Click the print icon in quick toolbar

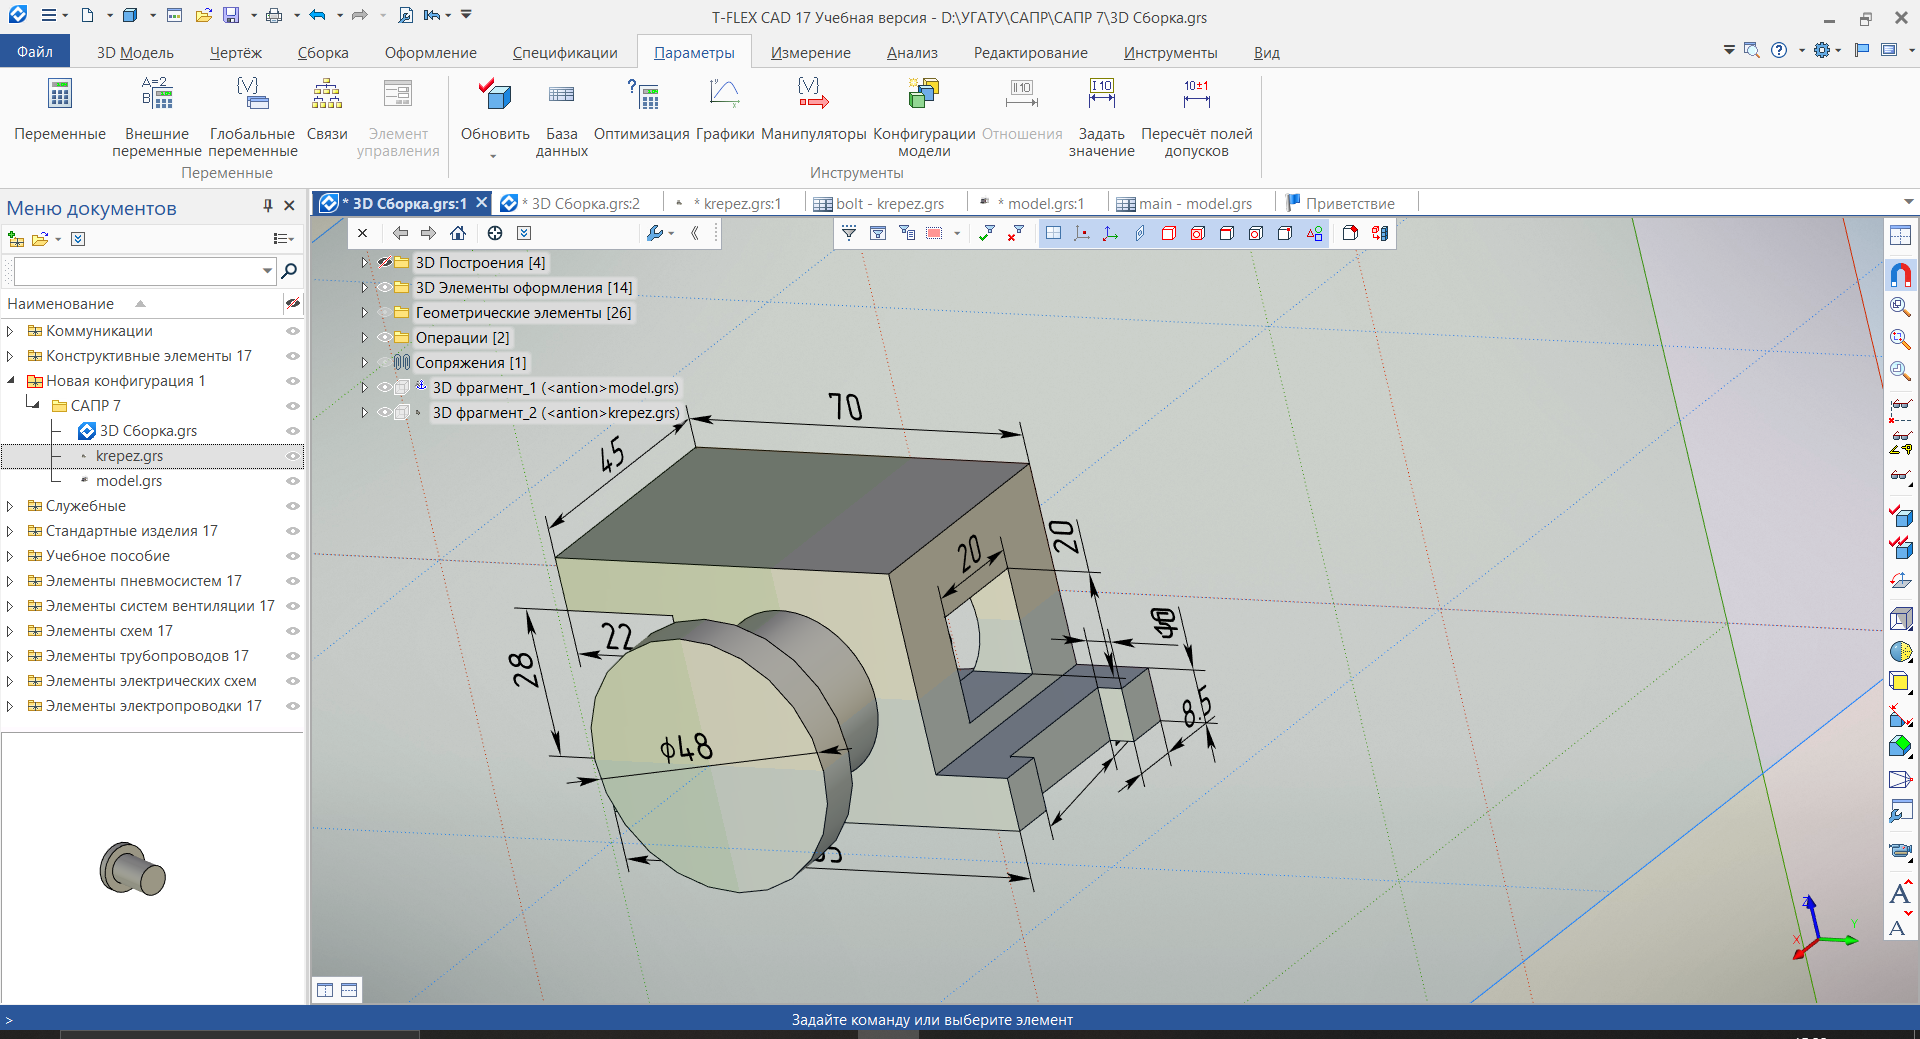click(x=274, y=15)
